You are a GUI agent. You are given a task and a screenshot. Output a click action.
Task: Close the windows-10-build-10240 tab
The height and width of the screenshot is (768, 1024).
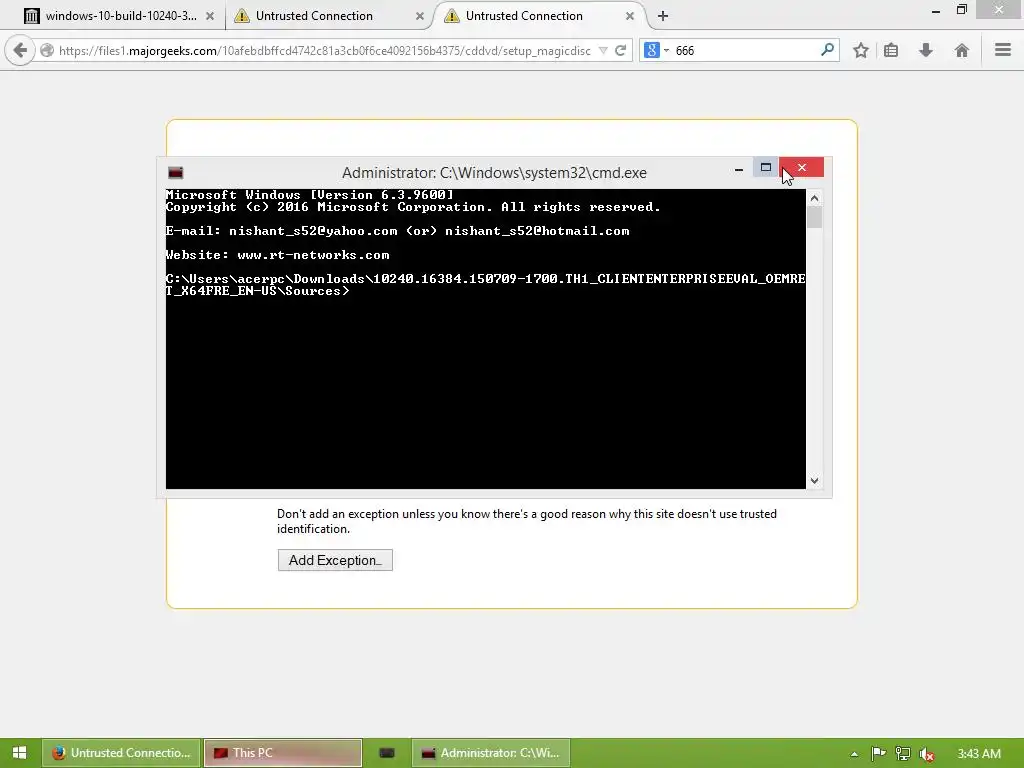210,16
